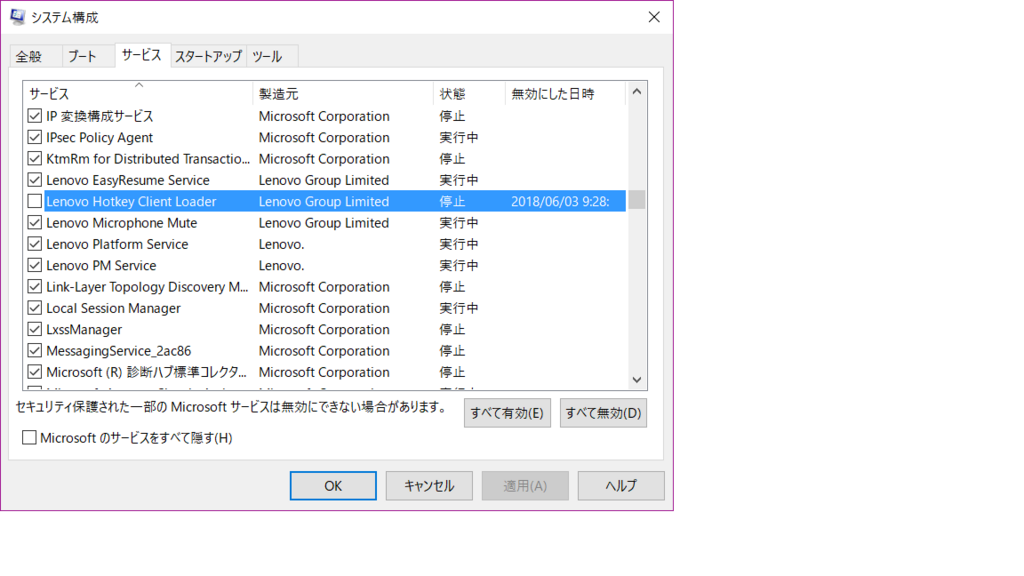Toggle Link-Layer Topology Discovery checkbox
This screenshot has width=1024, height=576.
click(x=35, y=287)
